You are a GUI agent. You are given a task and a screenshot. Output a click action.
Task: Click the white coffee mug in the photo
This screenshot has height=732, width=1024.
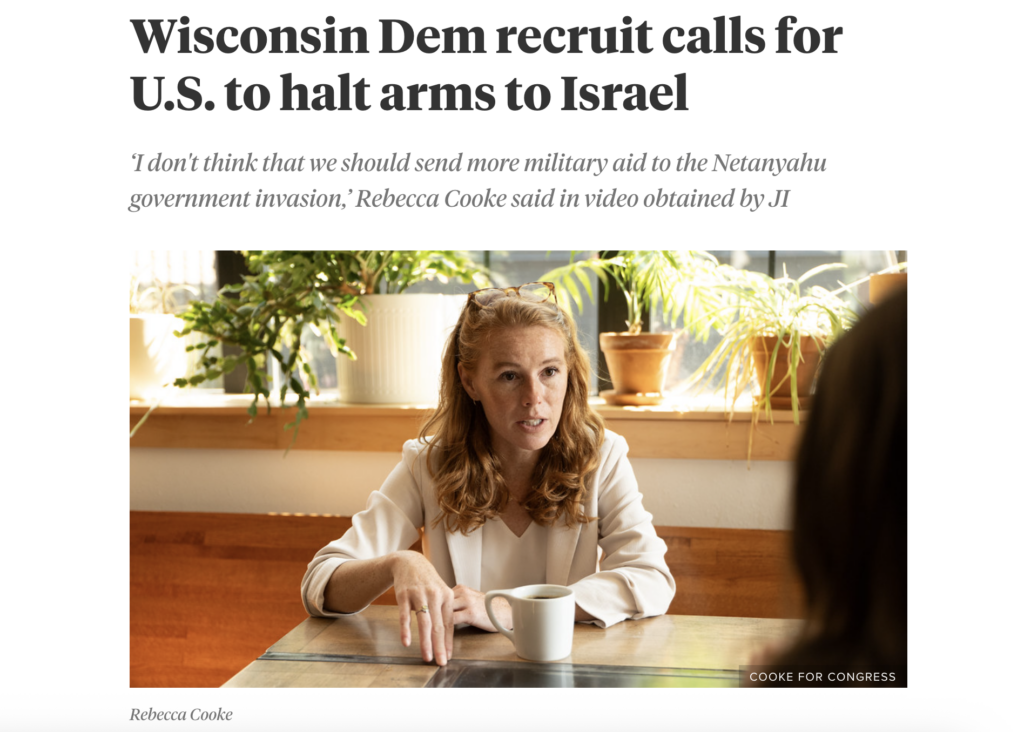tap(532, 621)
